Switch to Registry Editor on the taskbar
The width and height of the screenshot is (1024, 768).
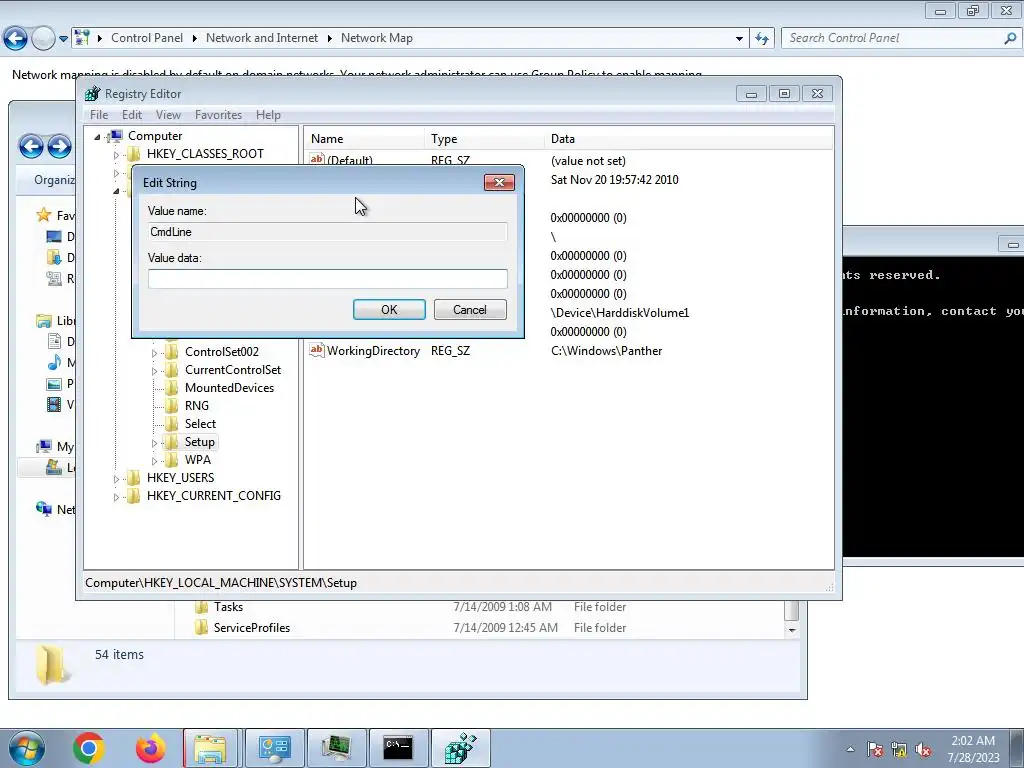click(460, 748)
